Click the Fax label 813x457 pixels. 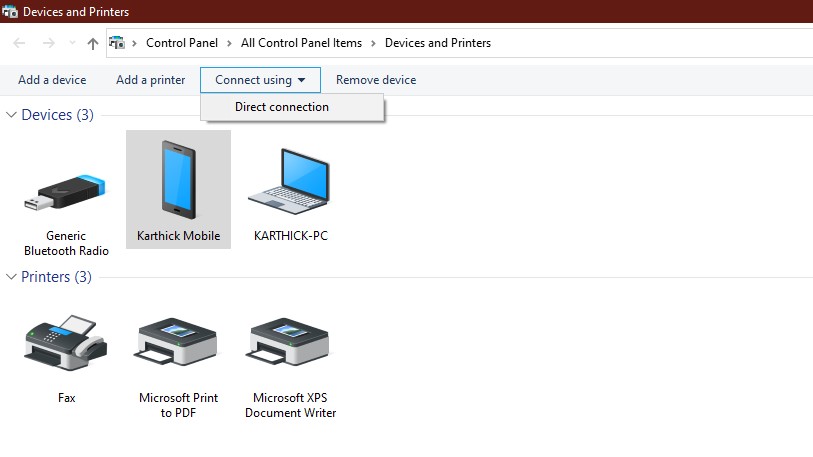coord(66,398)
